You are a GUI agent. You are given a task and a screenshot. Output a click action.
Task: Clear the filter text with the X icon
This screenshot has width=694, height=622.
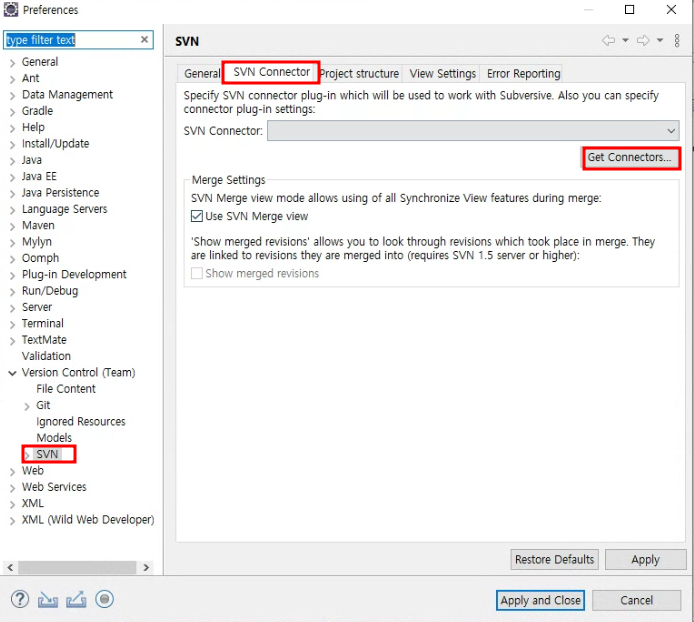tap(144, 40)
